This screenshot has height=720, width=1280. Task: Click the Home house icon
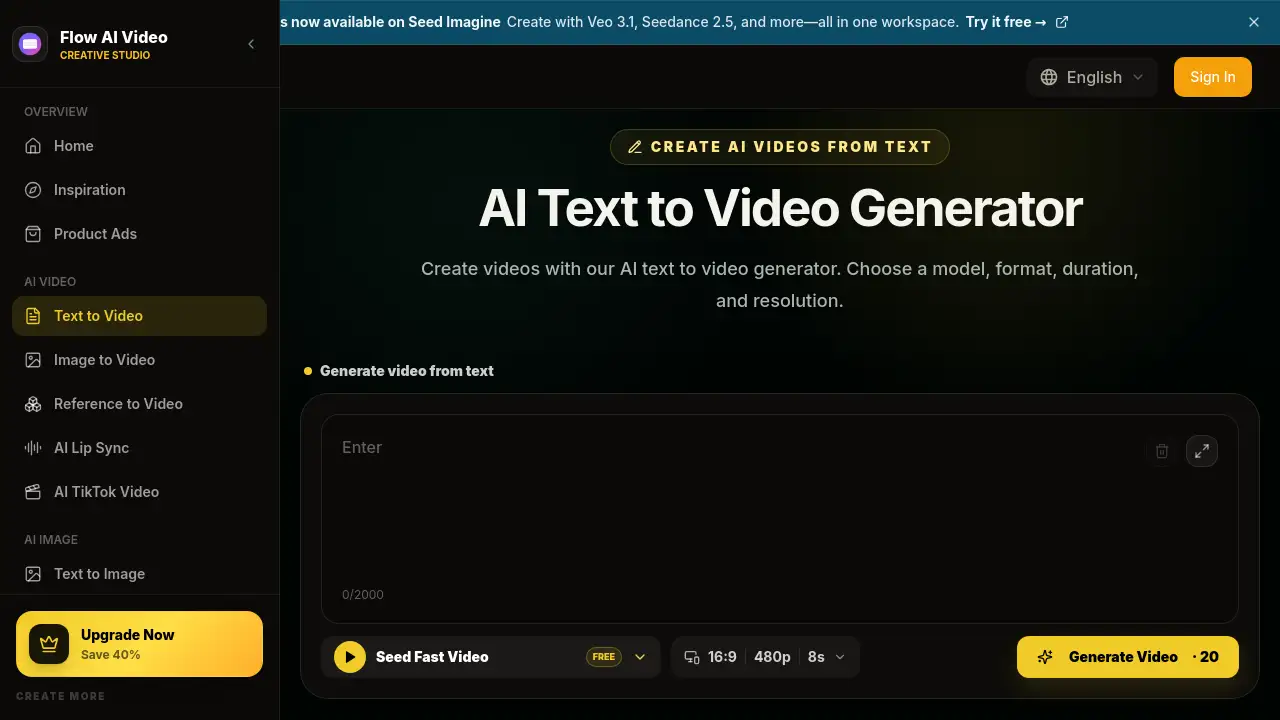tap(33, 146)
